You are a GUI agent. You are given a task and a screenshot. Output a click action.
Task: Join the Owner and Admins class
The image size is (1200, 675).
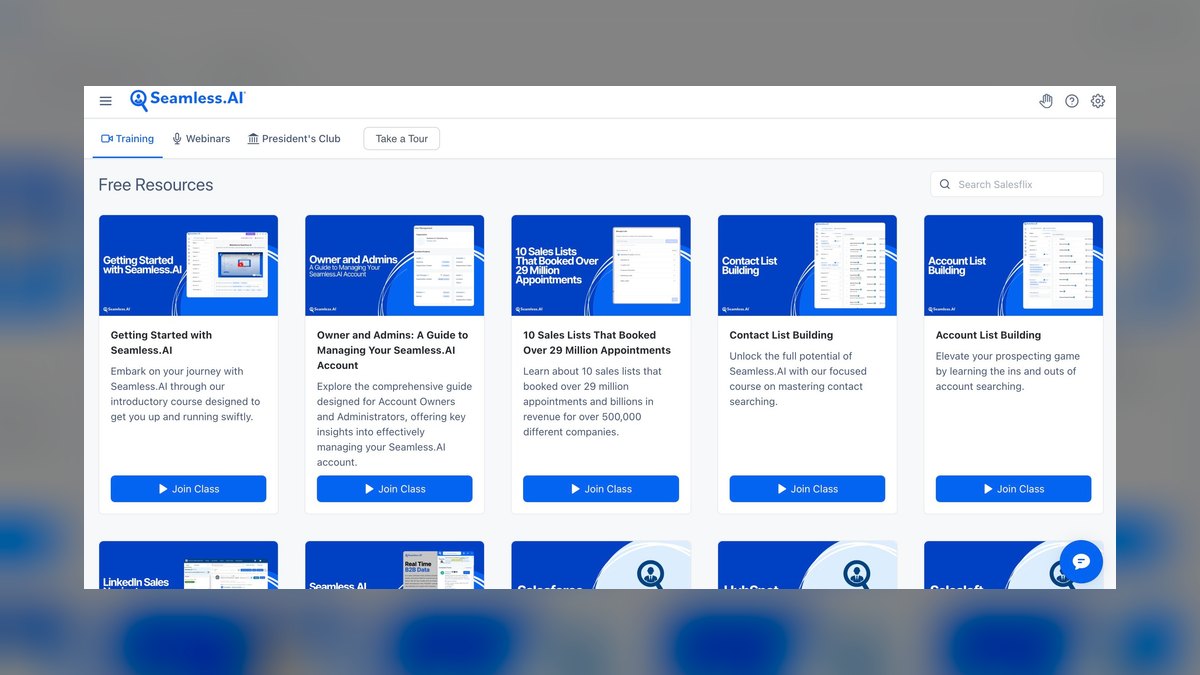click(395, 489)
